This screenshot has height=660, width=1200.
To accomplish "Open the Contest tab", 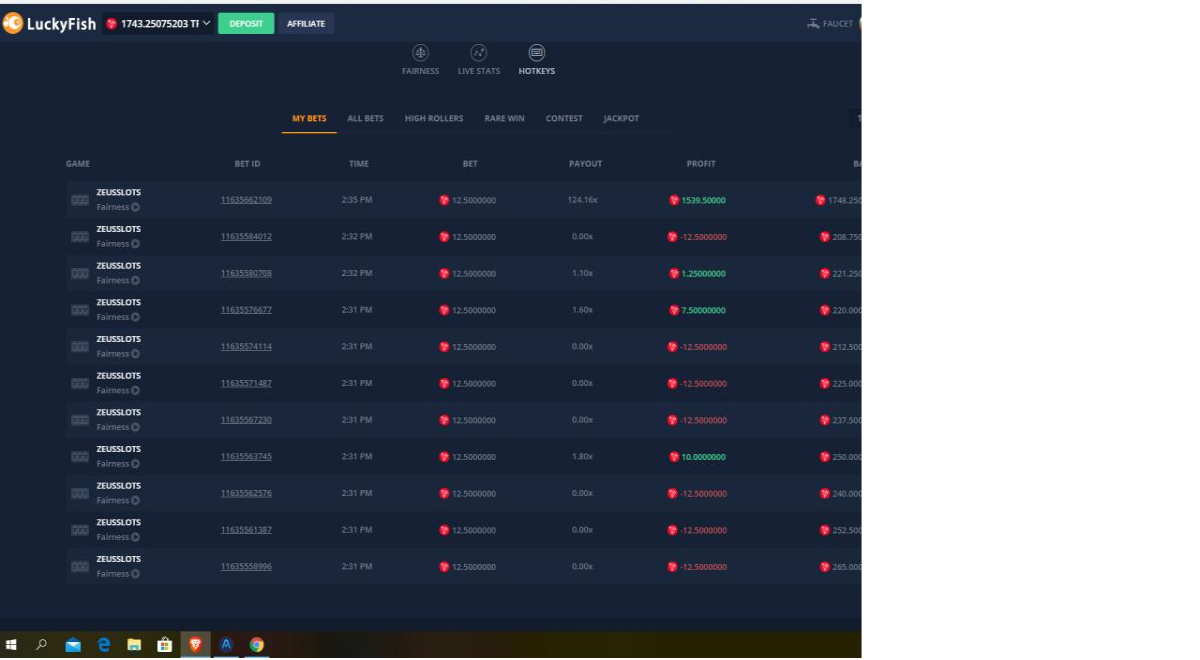I will 564,118.
